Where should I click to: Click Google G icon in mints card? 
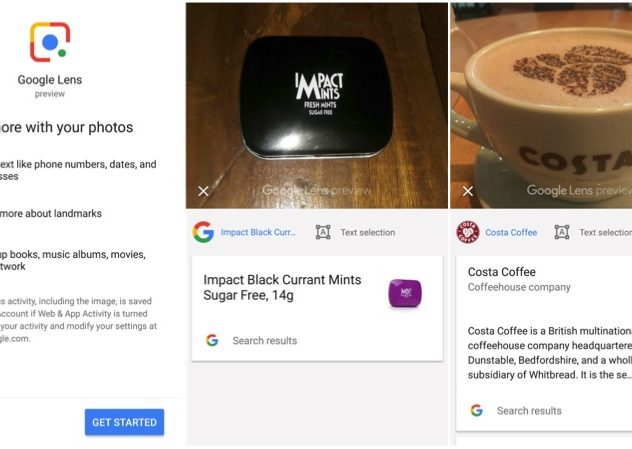coord(212,341)
